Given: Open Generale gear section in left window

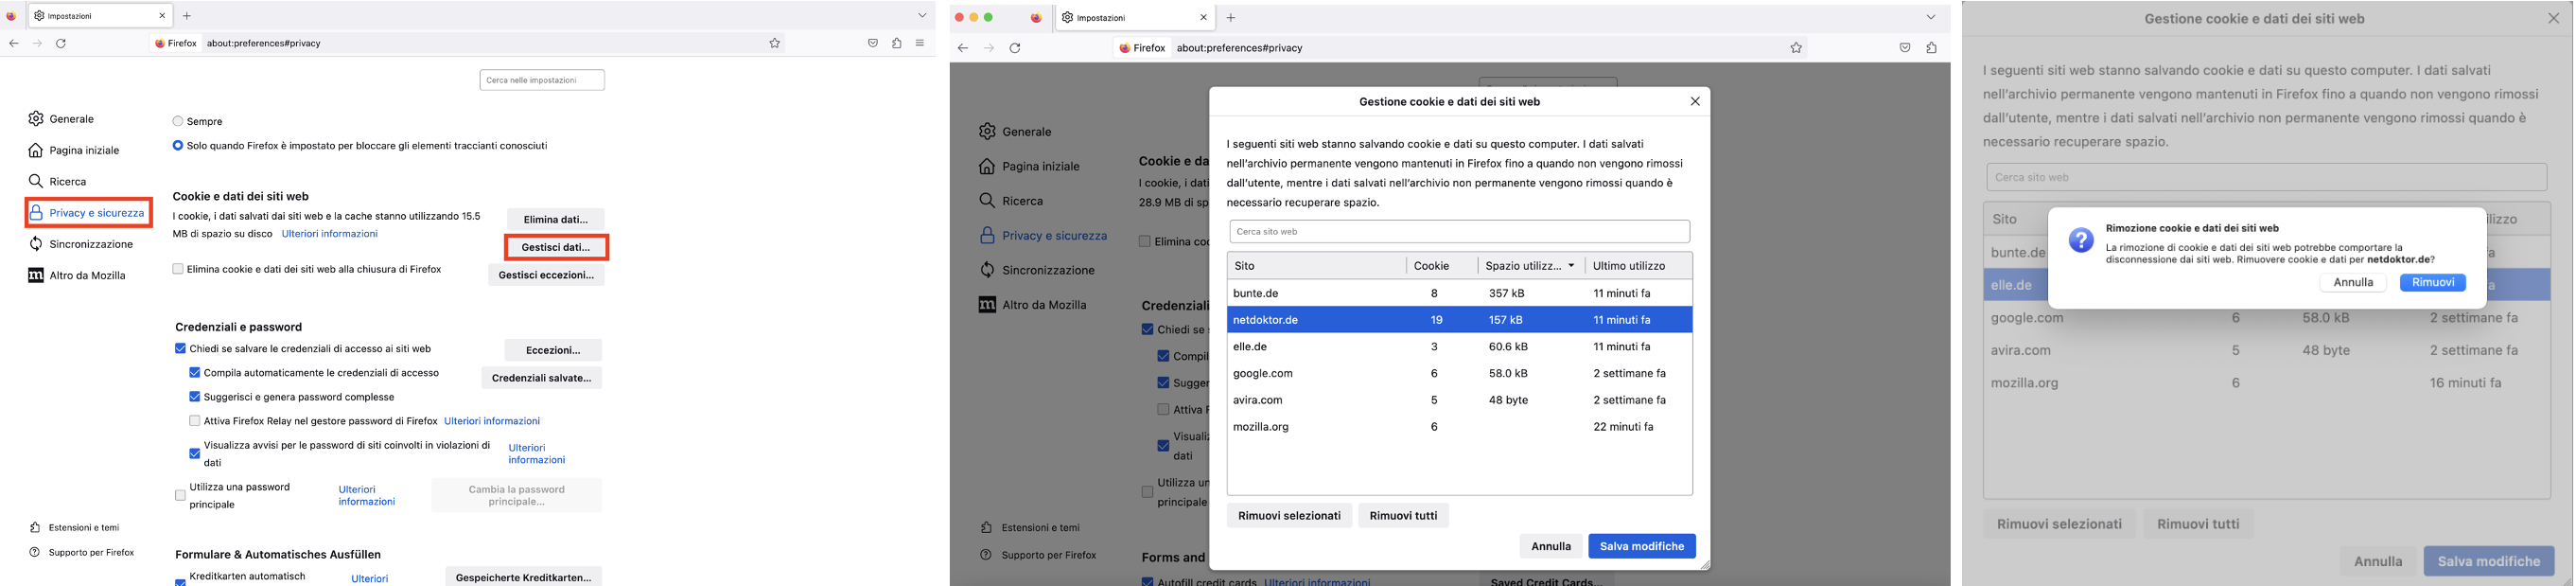Looking at the screenshot, I should point(62,119).
